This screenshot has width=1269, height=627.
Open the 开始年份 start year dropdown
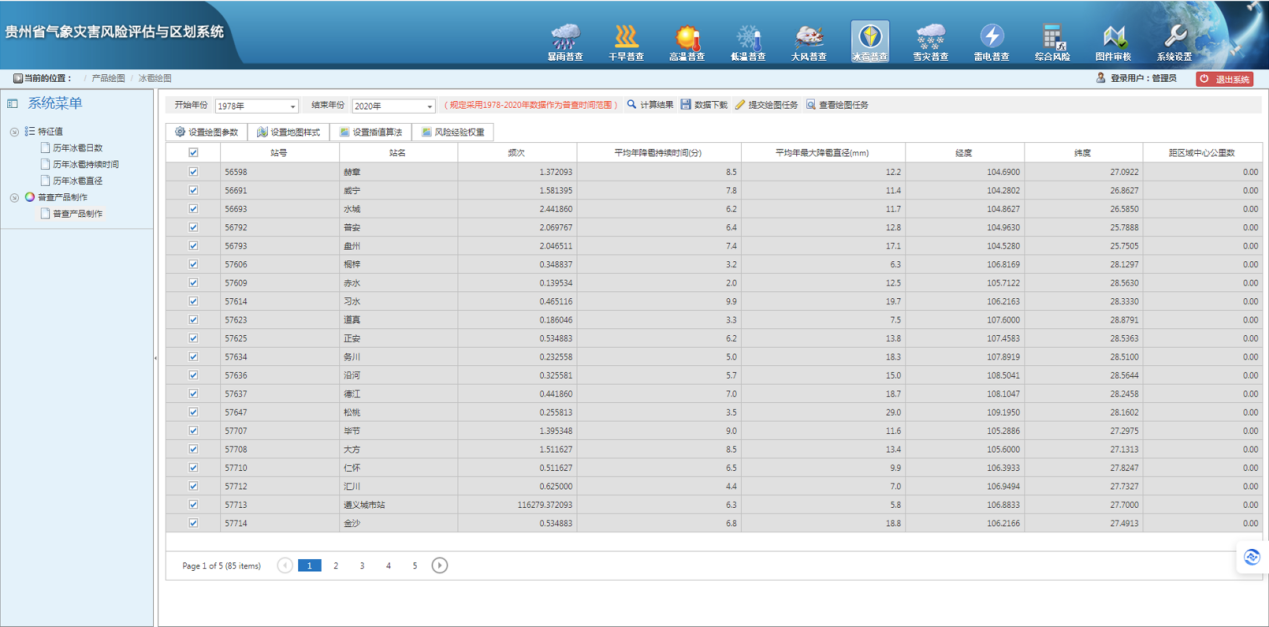pyautogui.click(x=256, y=106)
